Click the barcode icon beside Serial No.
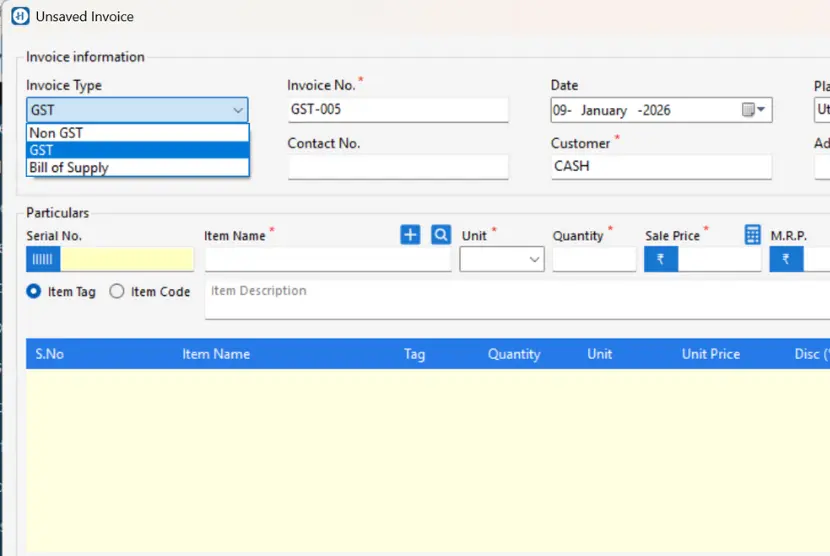This screenshot has width=830, height=556. tap(42, 260)
